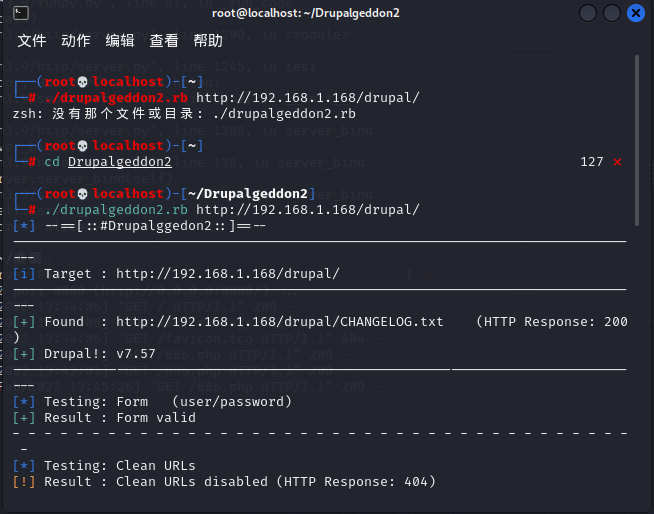
Task: Open the 查看 menu
Action: pos(164,41)
